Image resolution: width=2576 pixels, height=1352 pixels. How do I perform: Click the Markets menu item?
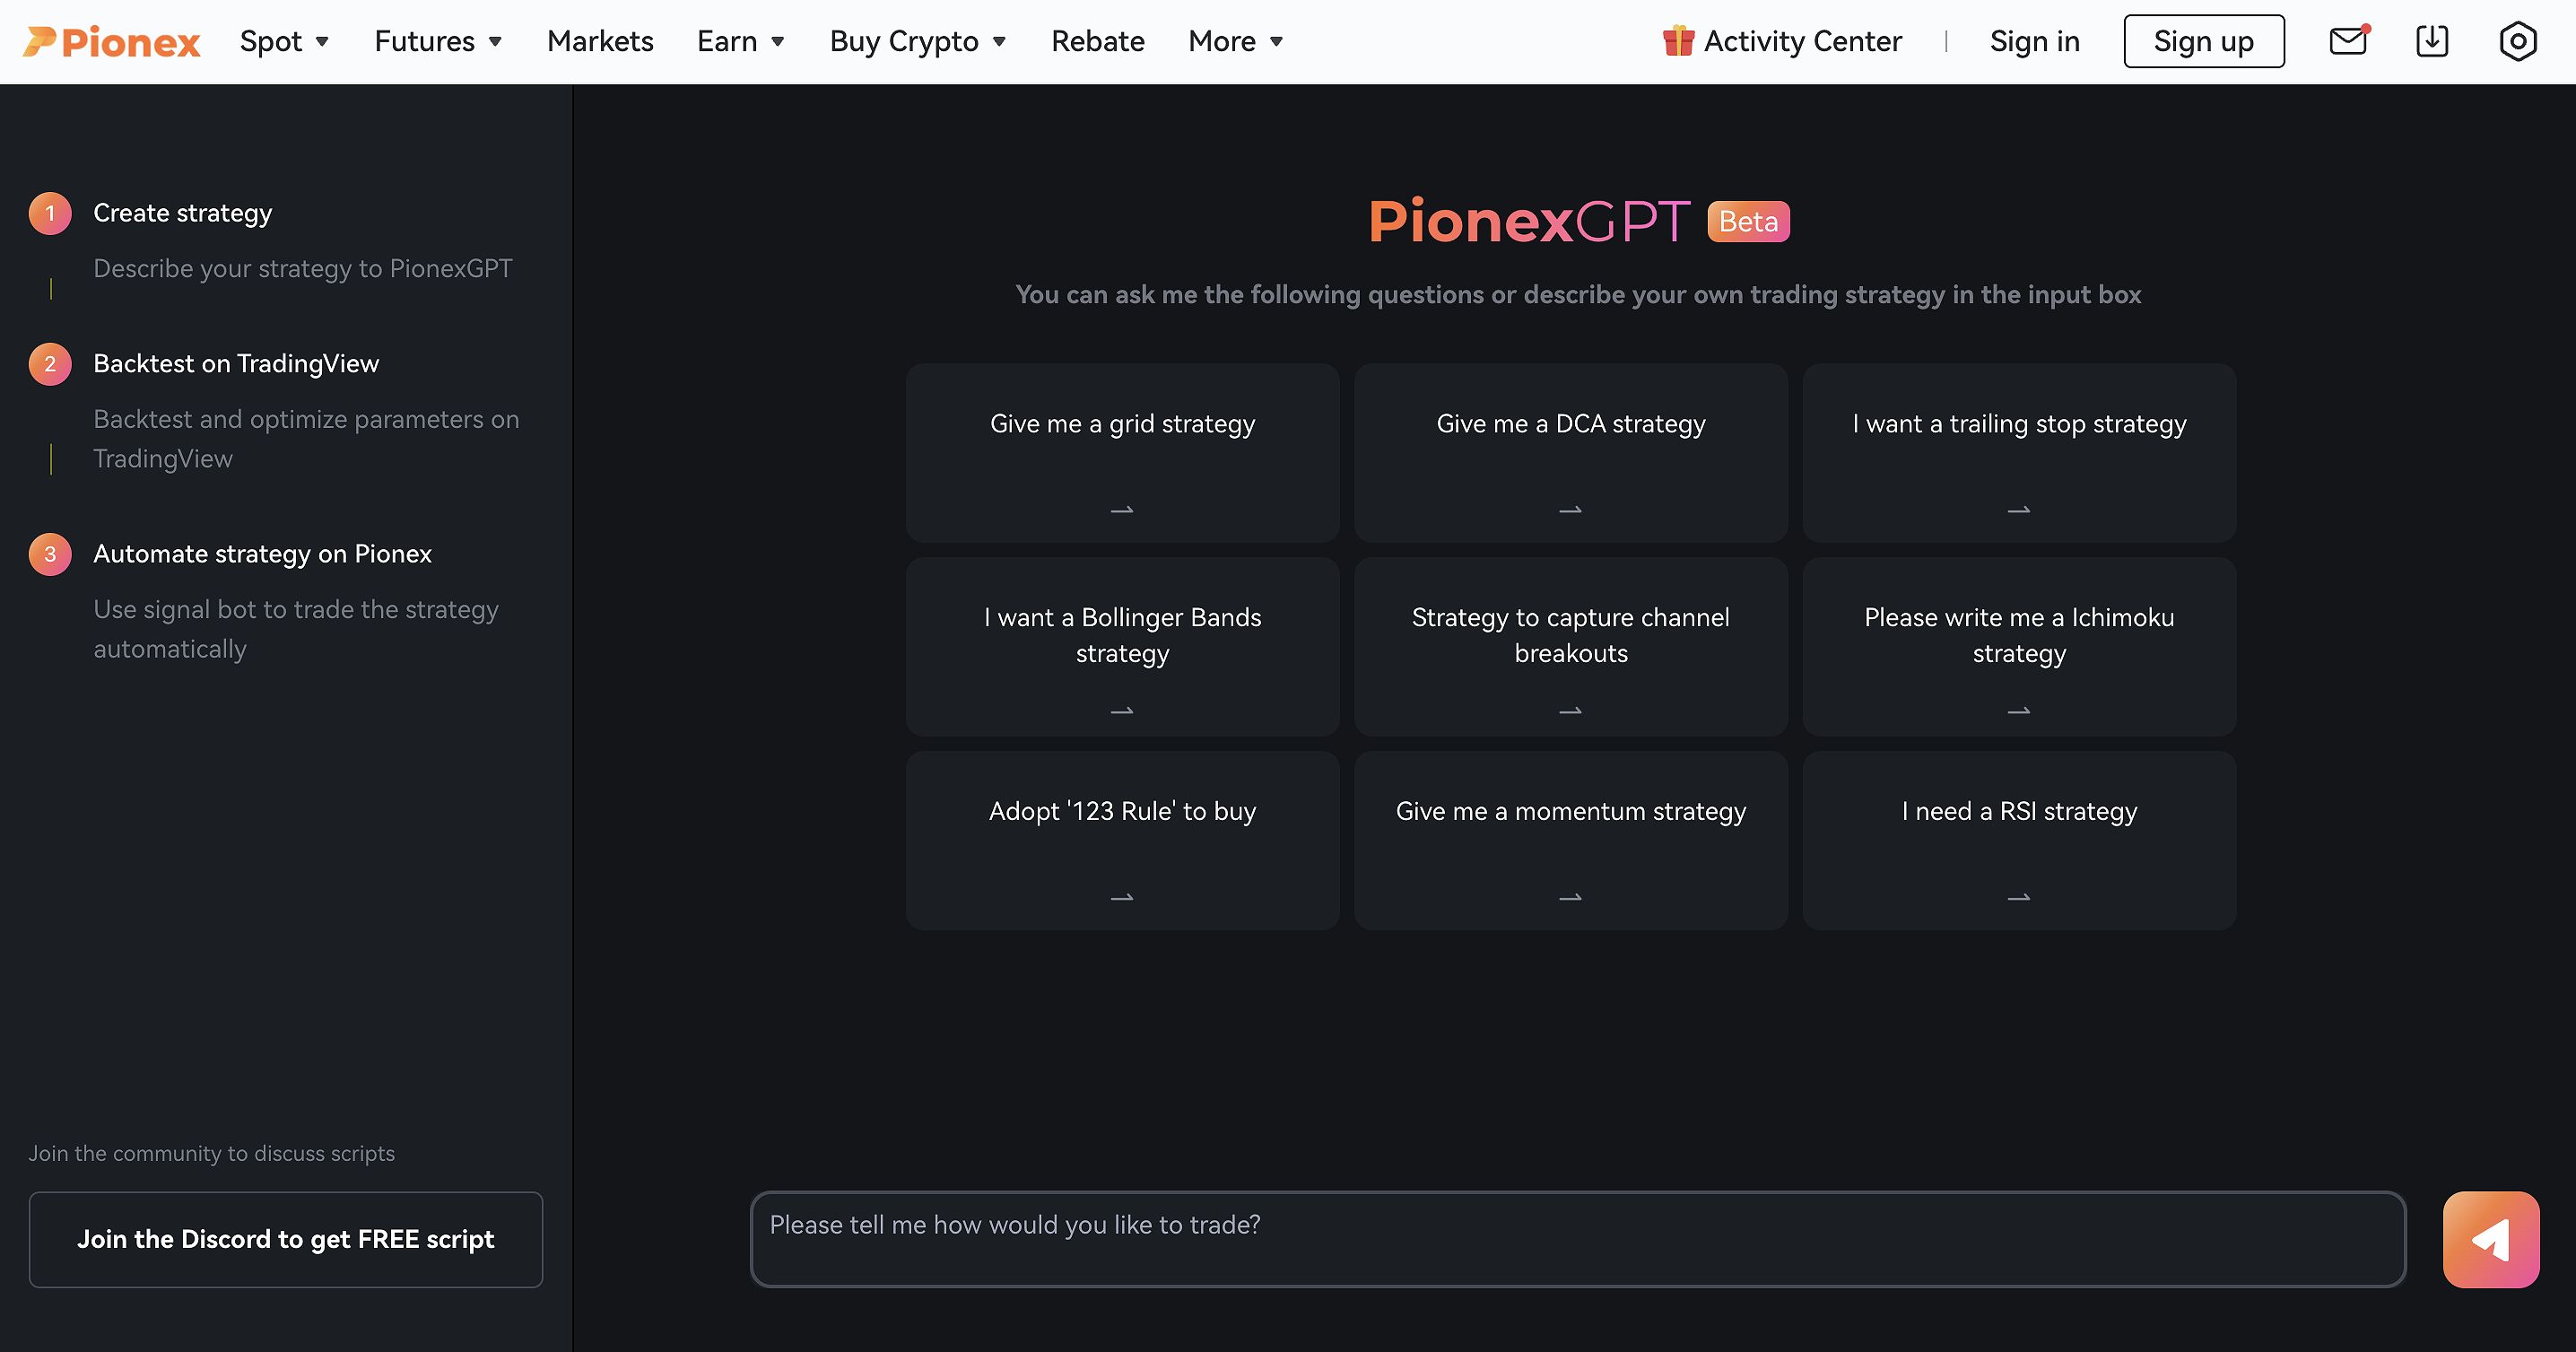(x=600, y=41)
